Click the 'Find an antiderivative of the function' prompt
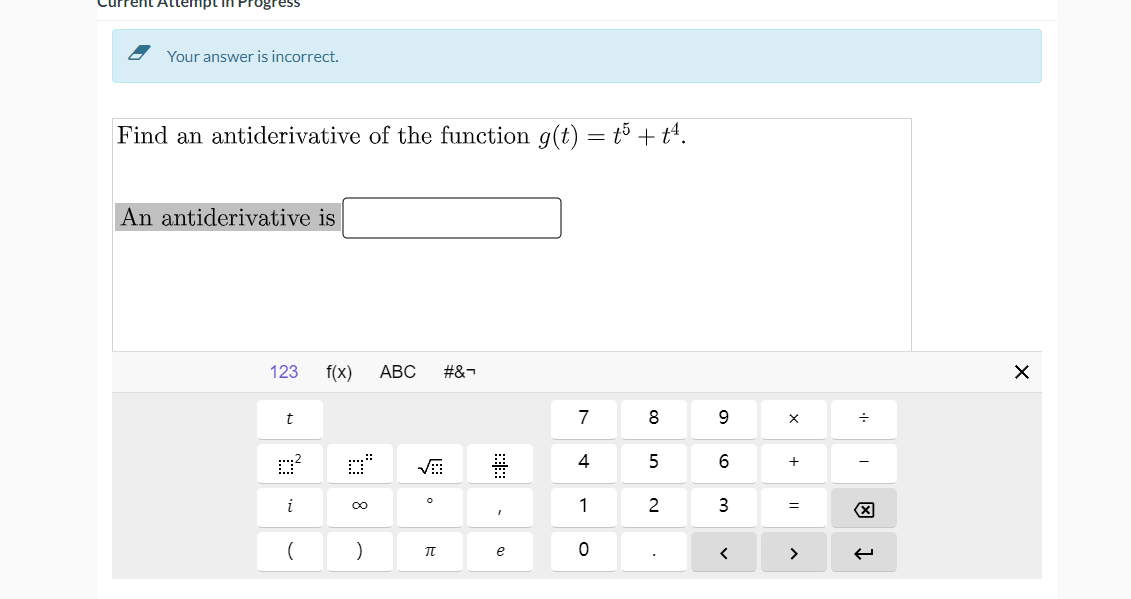 323,136
